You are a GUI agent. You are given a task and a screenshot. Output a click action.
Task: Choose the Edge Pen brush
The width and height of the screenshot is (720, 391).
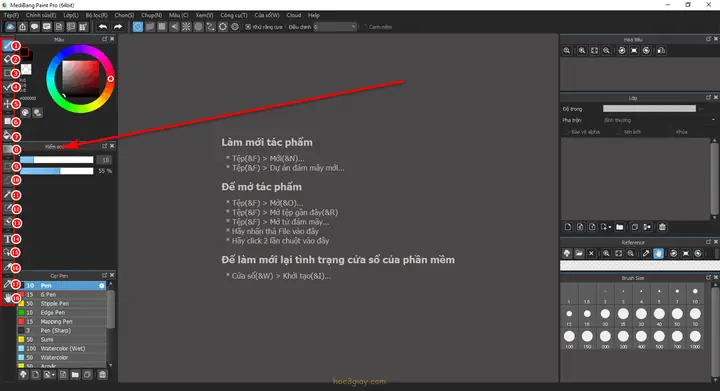[x=62, y=313]
